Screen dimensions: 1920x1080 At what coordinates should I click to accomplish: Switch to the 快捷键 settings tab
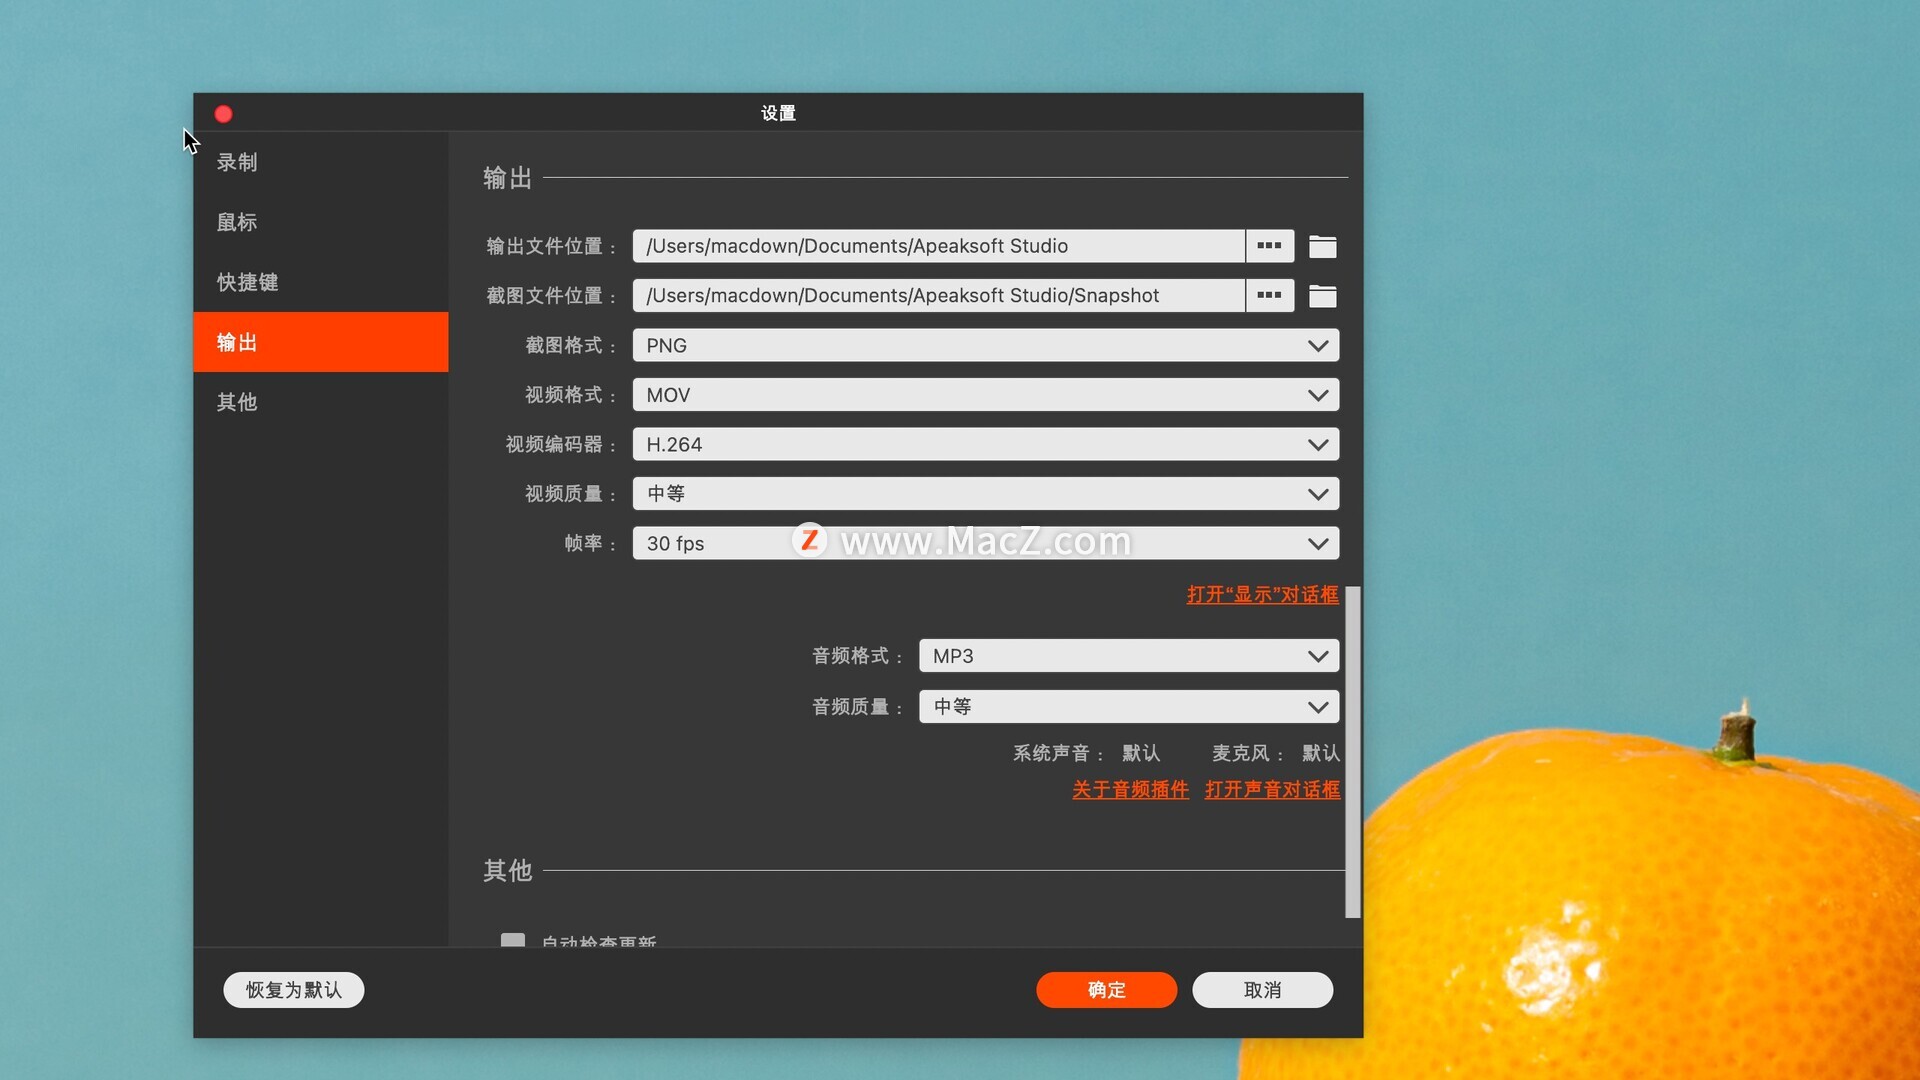pos(320,282)
